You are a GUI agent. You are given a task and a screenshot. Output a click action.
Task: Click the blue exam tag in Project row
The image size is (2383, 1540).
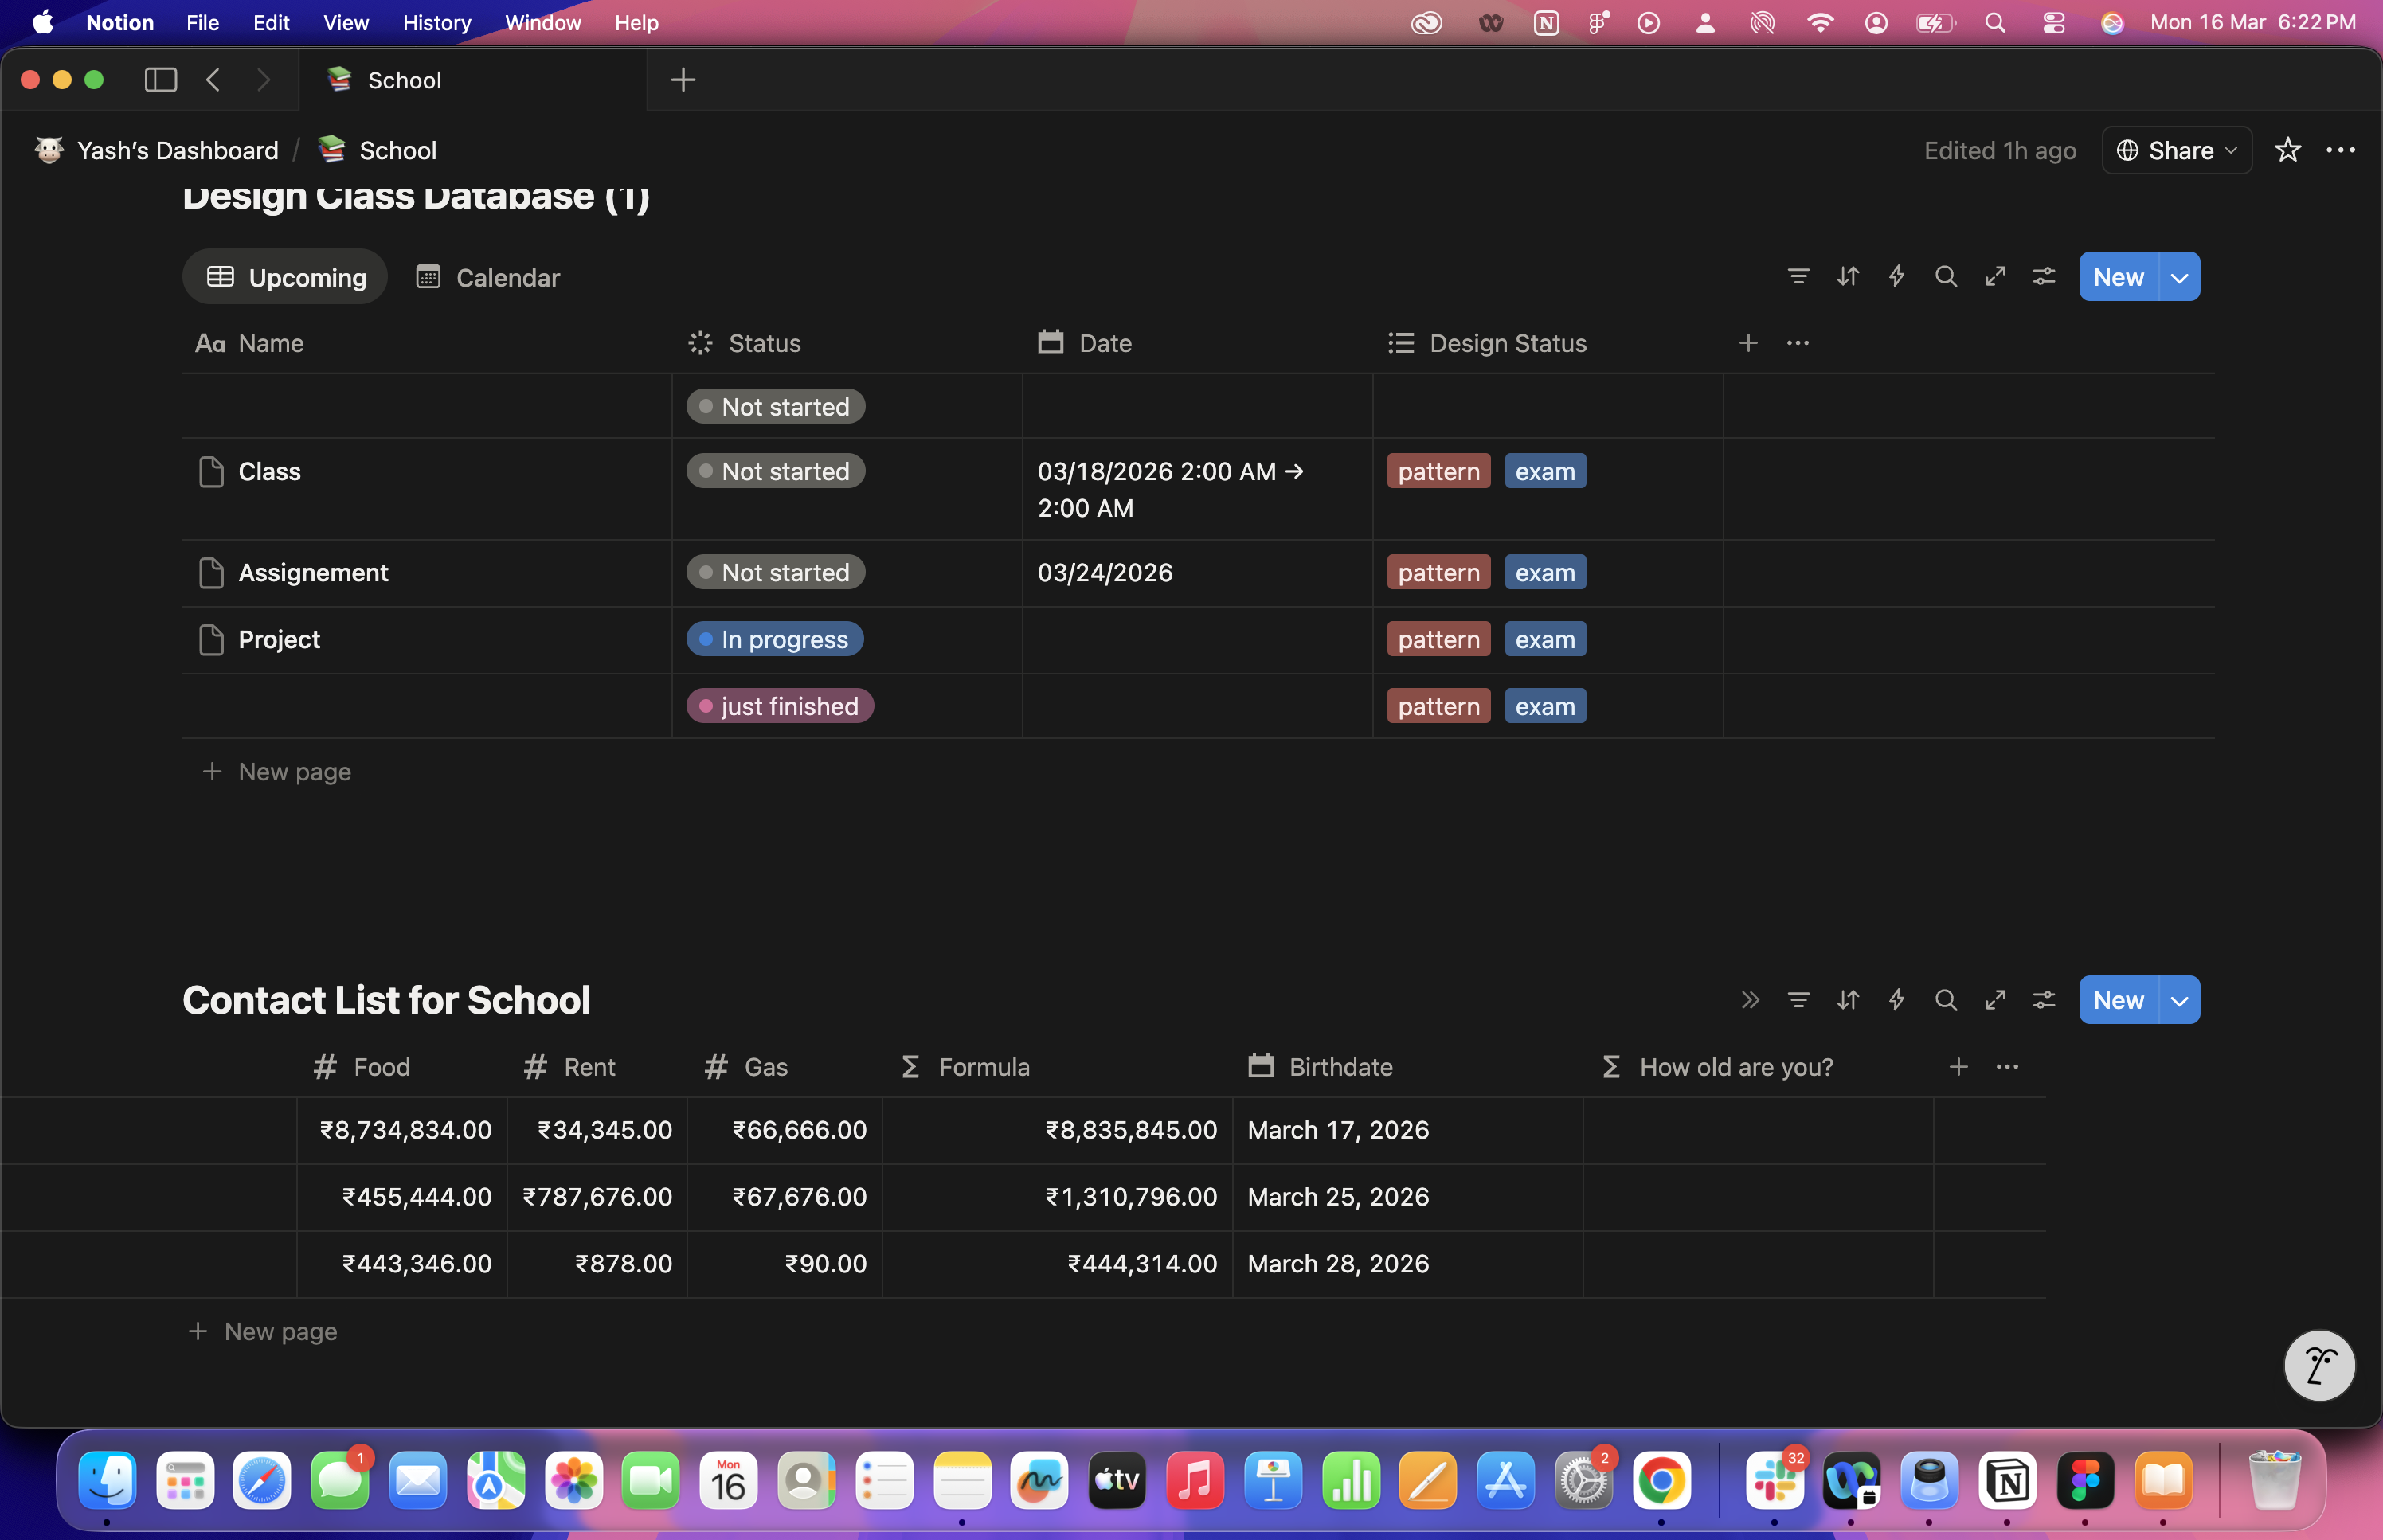(x=1545, y=639)
